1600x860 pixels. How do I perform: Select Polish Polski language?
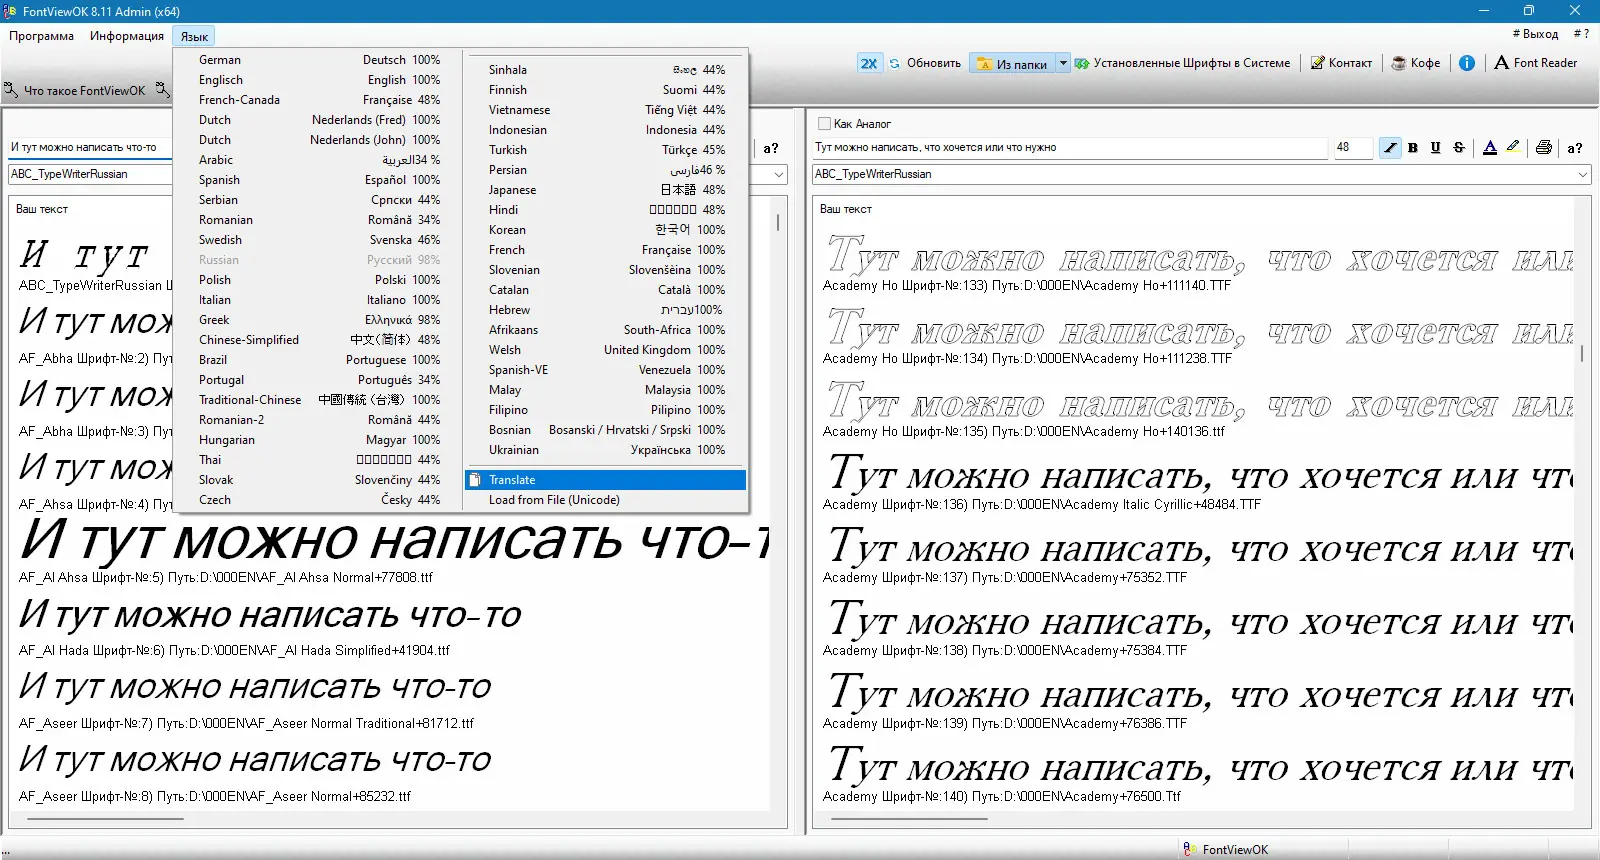tap(319, 280)
